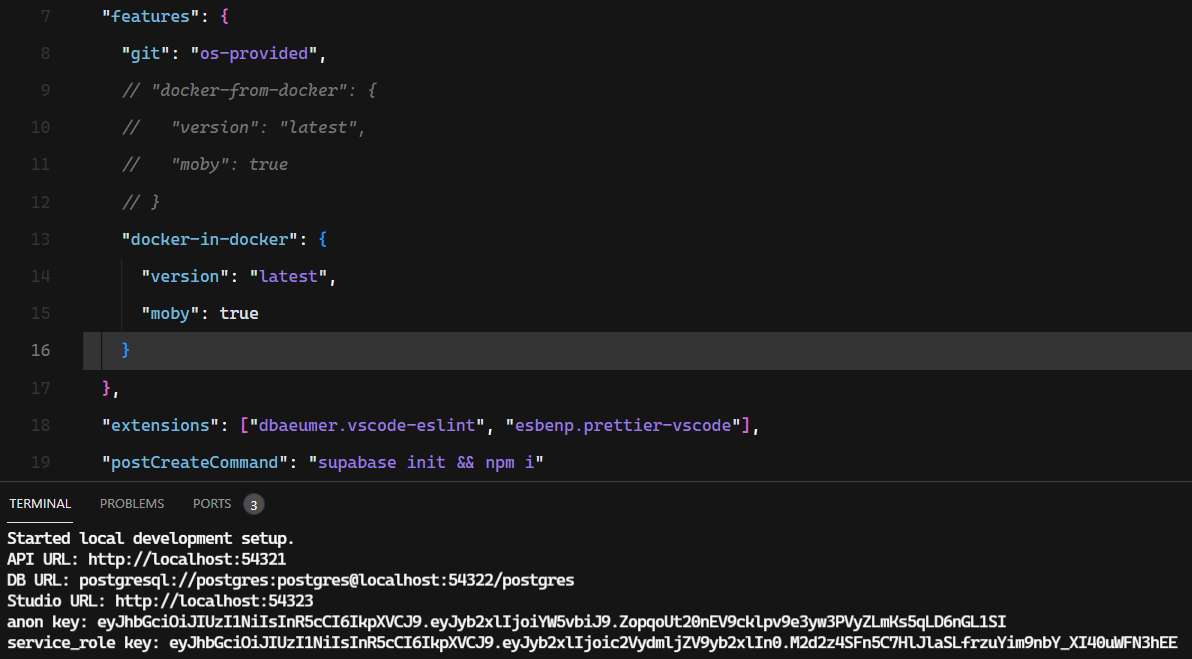
Task: Click the service_role key token text
Action: pos(673,643)
